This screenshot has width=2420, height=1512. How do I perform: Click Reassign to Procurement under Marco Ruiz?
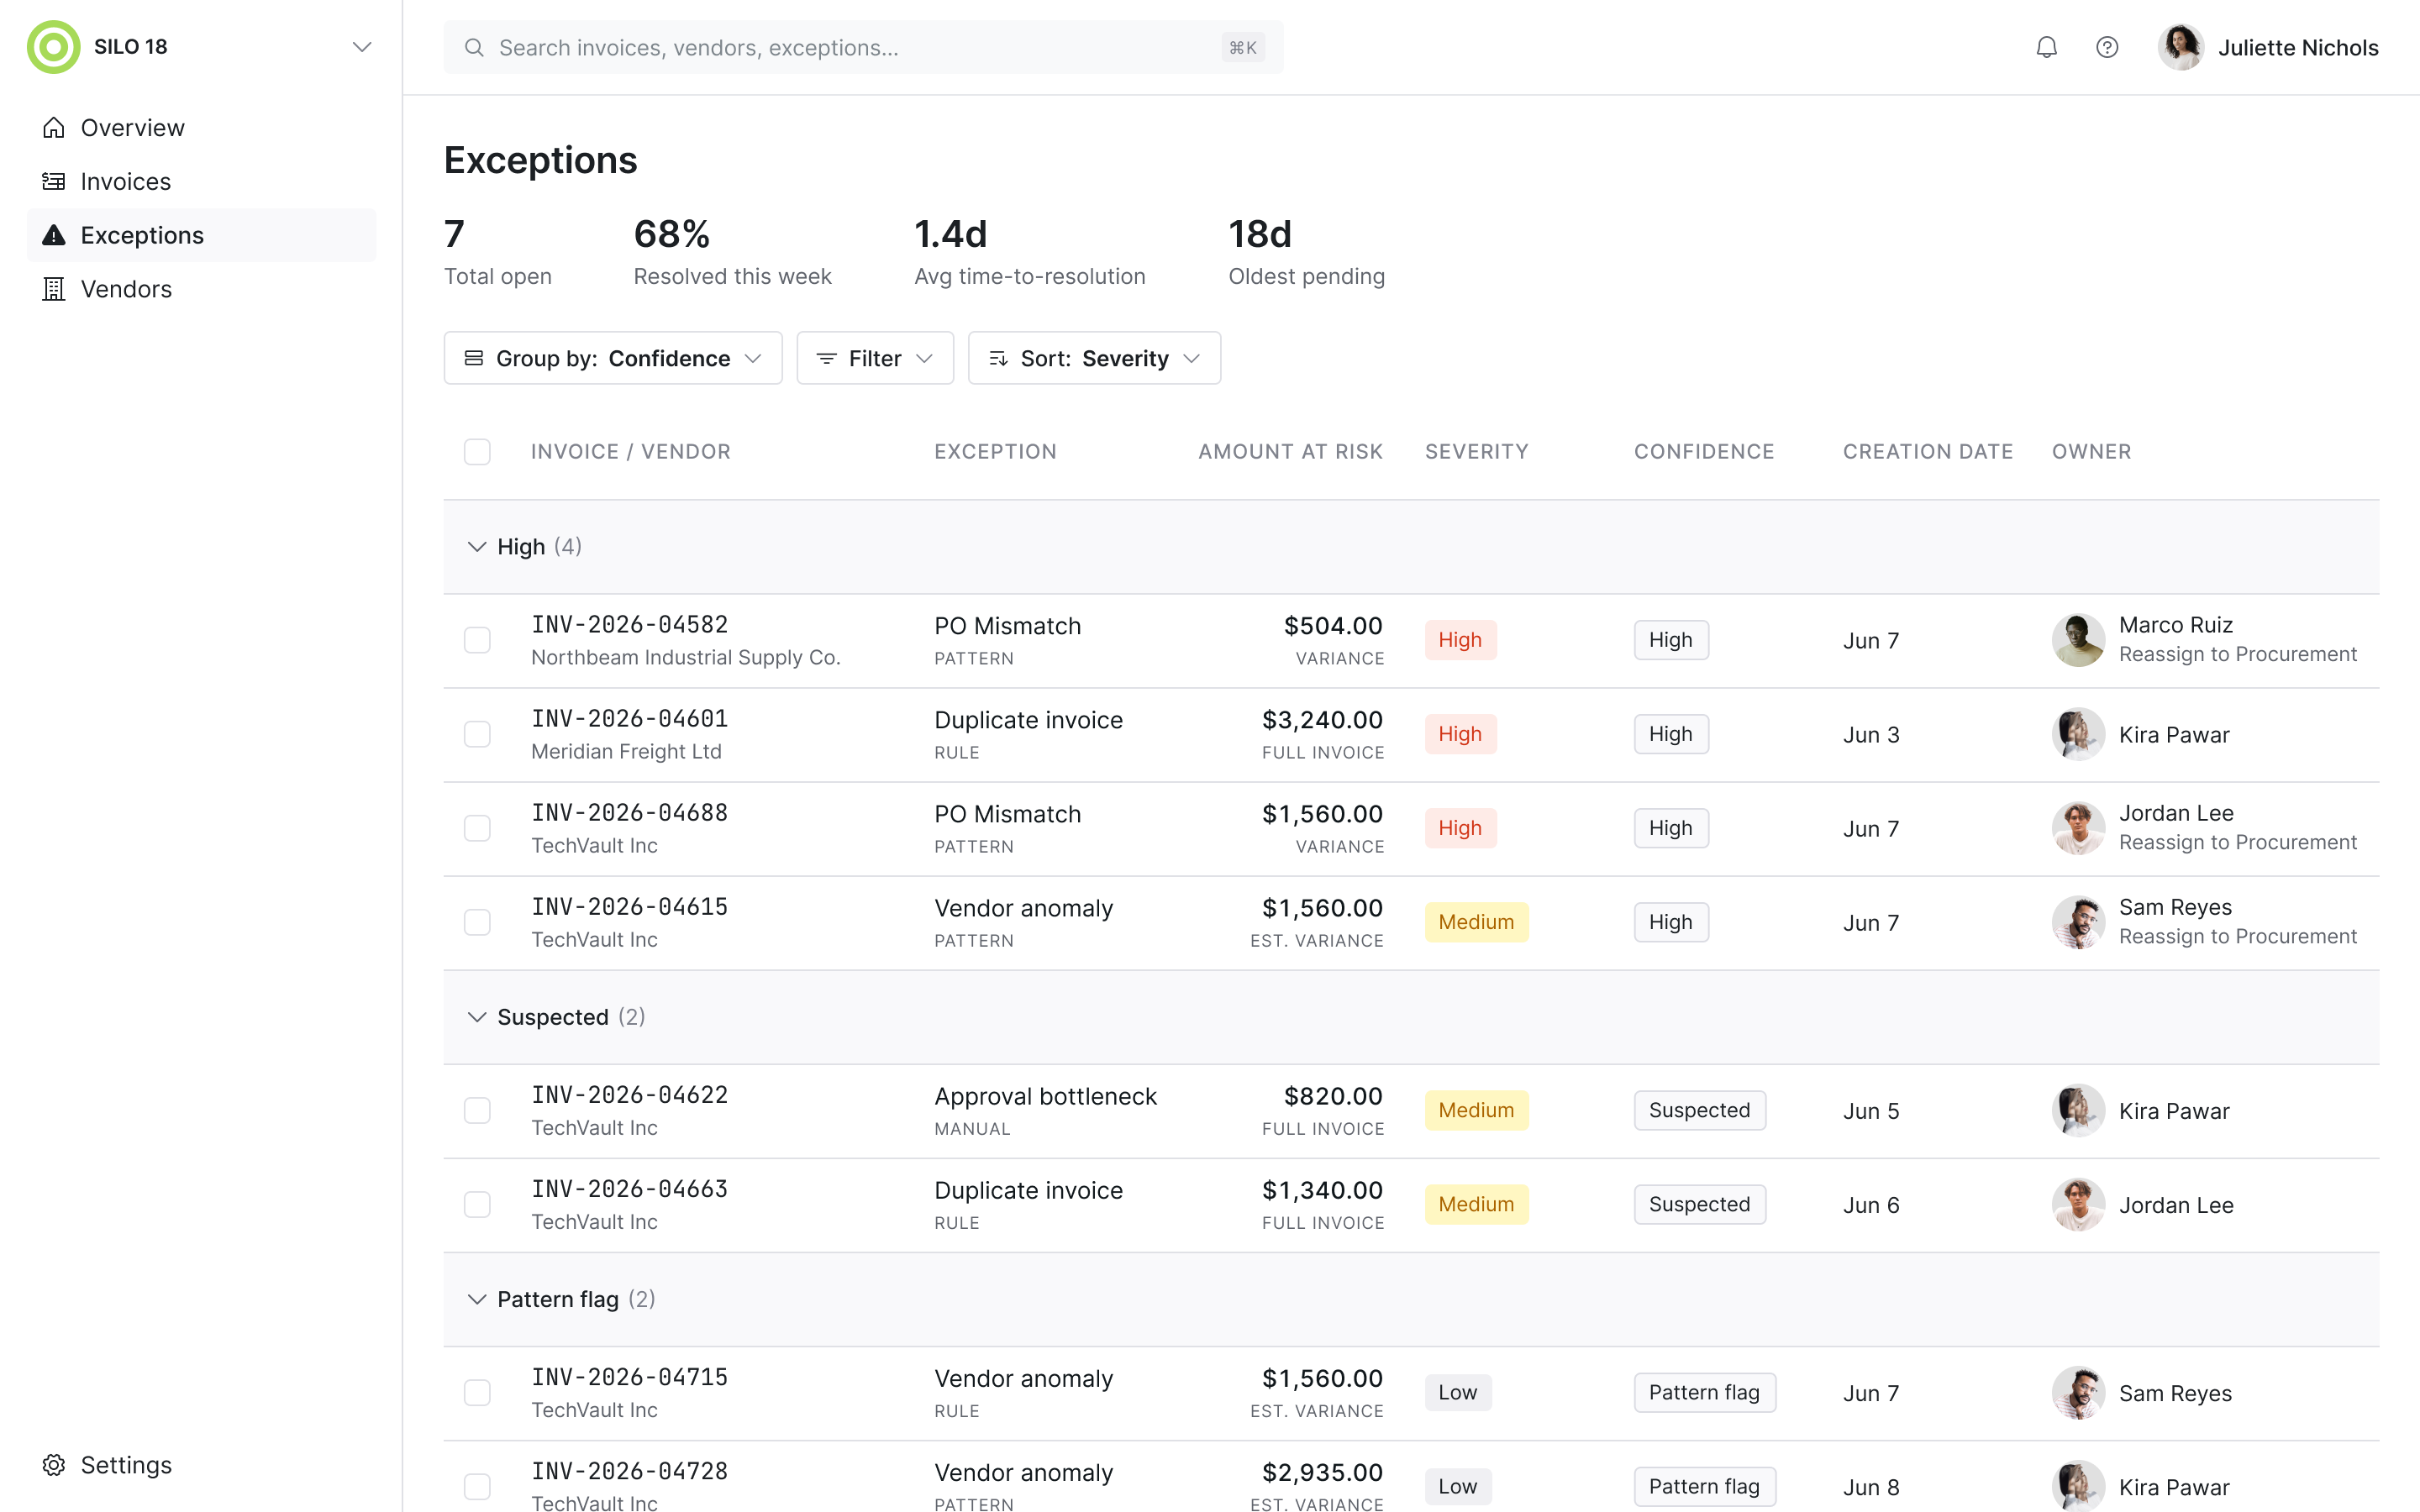coord(2237,654)
